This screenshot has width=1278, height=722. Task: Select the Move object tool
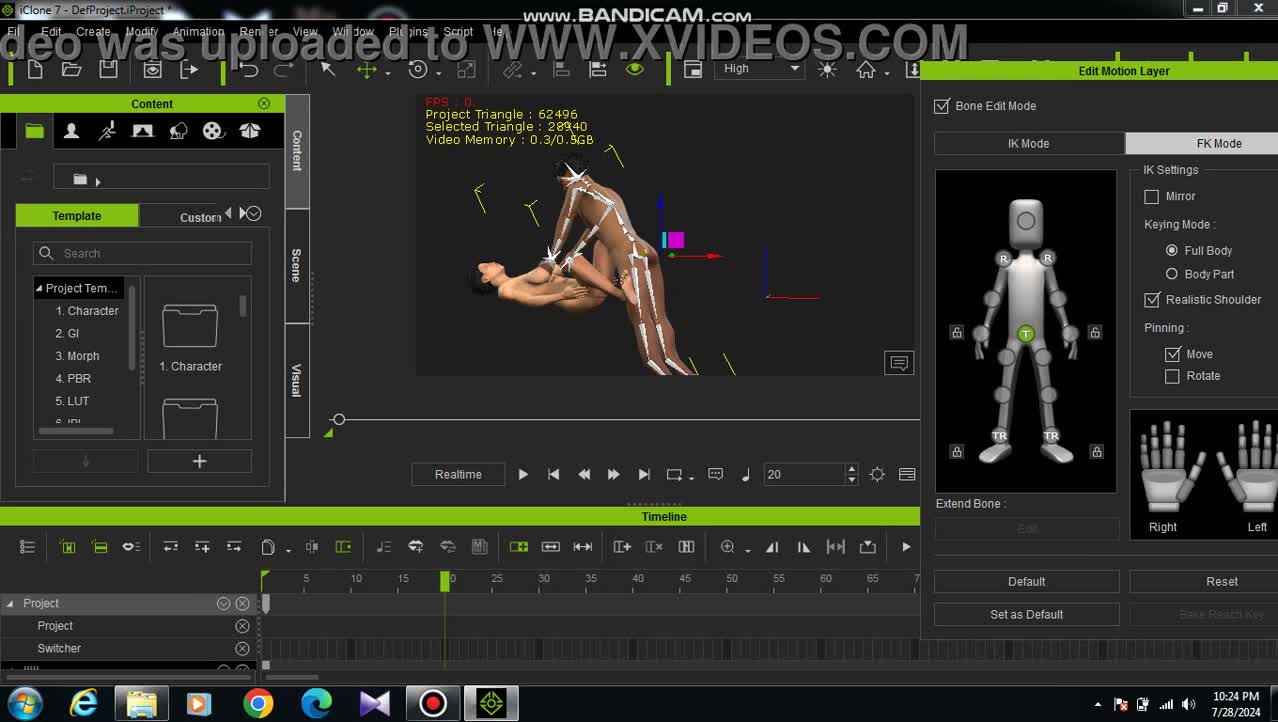click(x=366, y=69)
